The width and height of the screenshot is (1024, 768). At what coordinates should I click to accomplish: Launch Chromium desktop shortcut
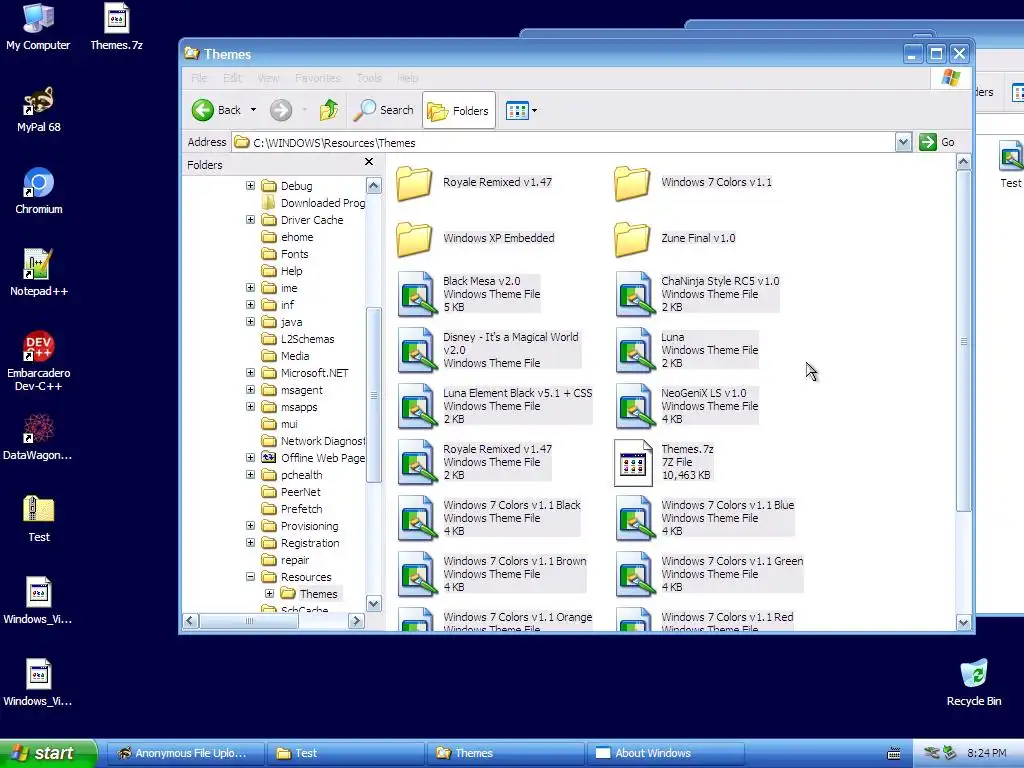tap(39, 191)
